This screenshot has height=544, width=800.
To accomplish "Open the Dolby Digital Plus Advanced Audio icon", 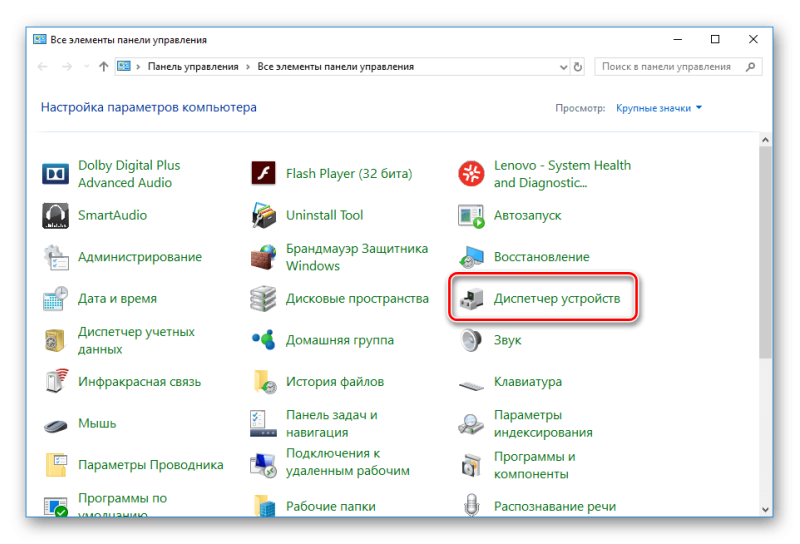I will [x=55, y=174].
